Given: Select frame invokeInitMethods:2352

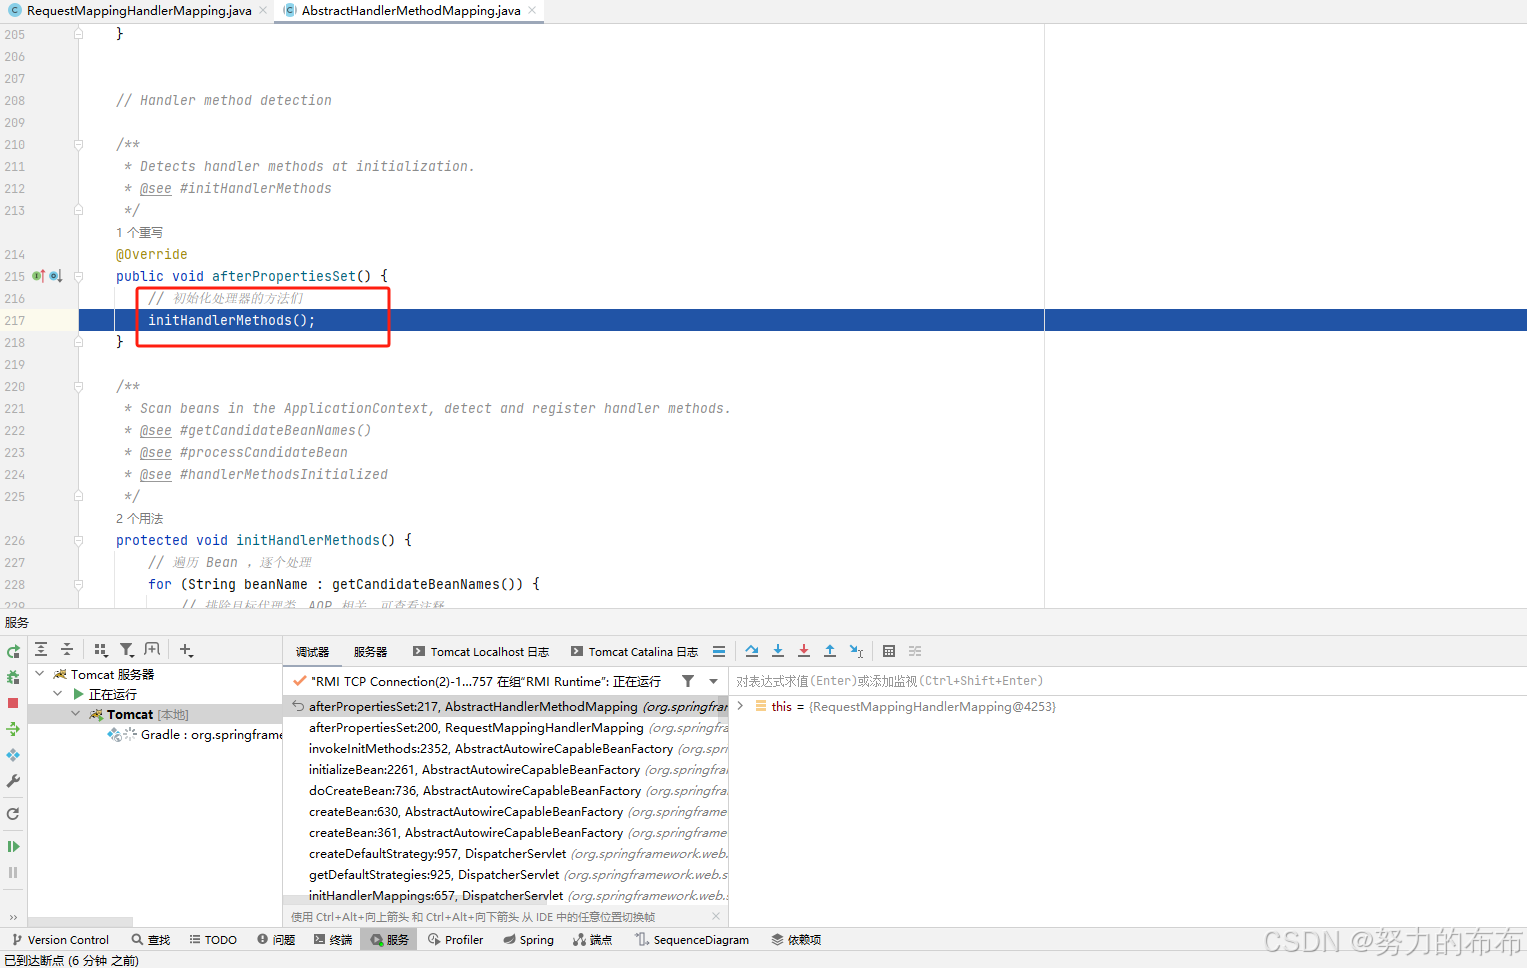Looking at the screenshot, I should click(x=506, y=749).
